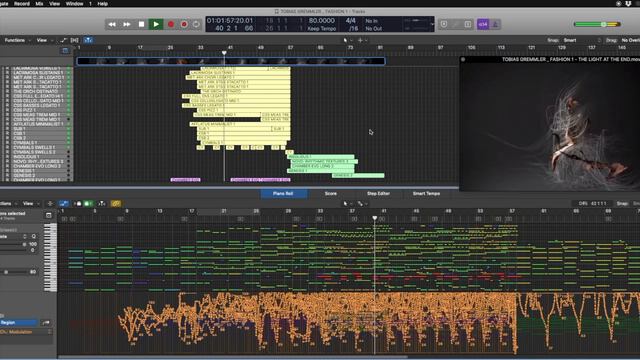Open the tracks area View menu

[43, 40]
